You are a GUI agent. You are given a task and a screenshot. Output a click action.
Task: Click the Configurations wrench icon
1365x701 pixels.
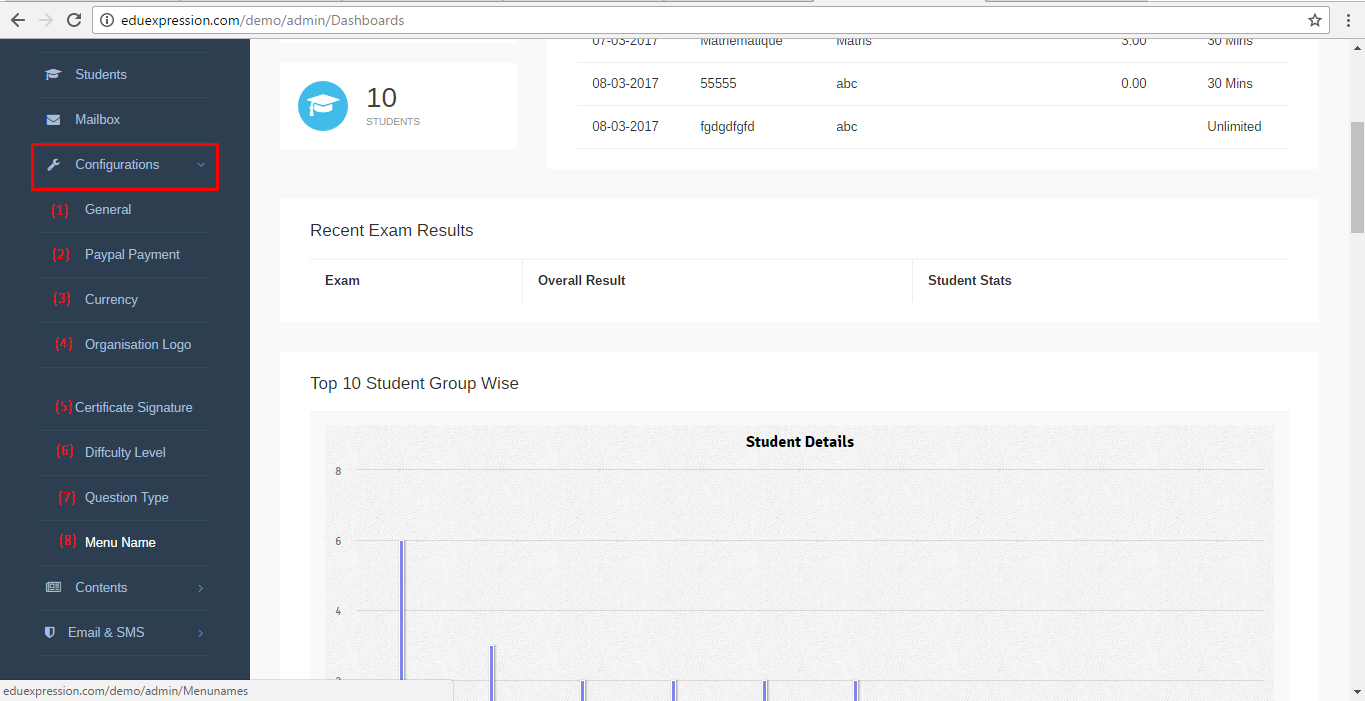(53, 165)
